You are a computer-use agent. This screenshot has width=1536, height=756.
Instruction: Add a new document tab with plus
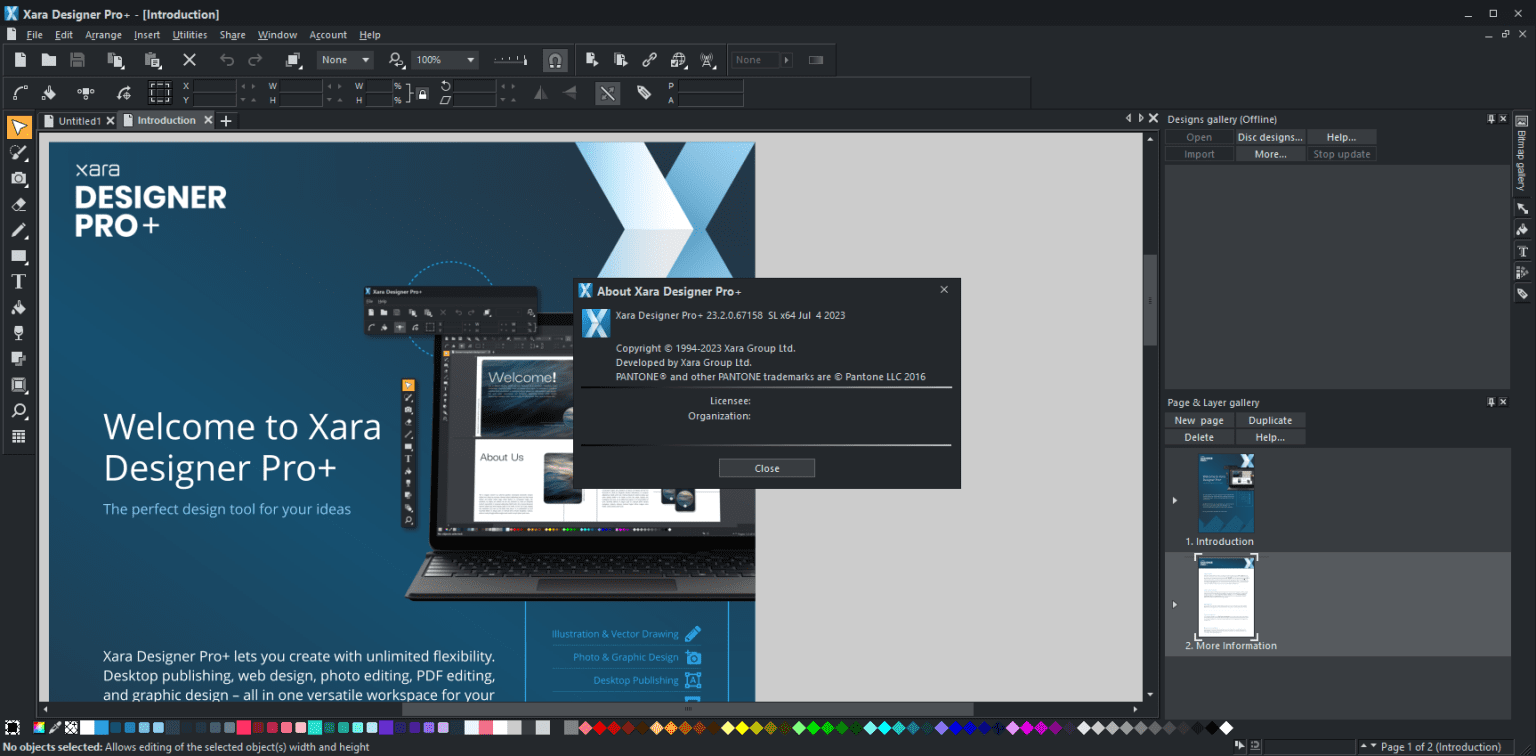pos(226,121)
